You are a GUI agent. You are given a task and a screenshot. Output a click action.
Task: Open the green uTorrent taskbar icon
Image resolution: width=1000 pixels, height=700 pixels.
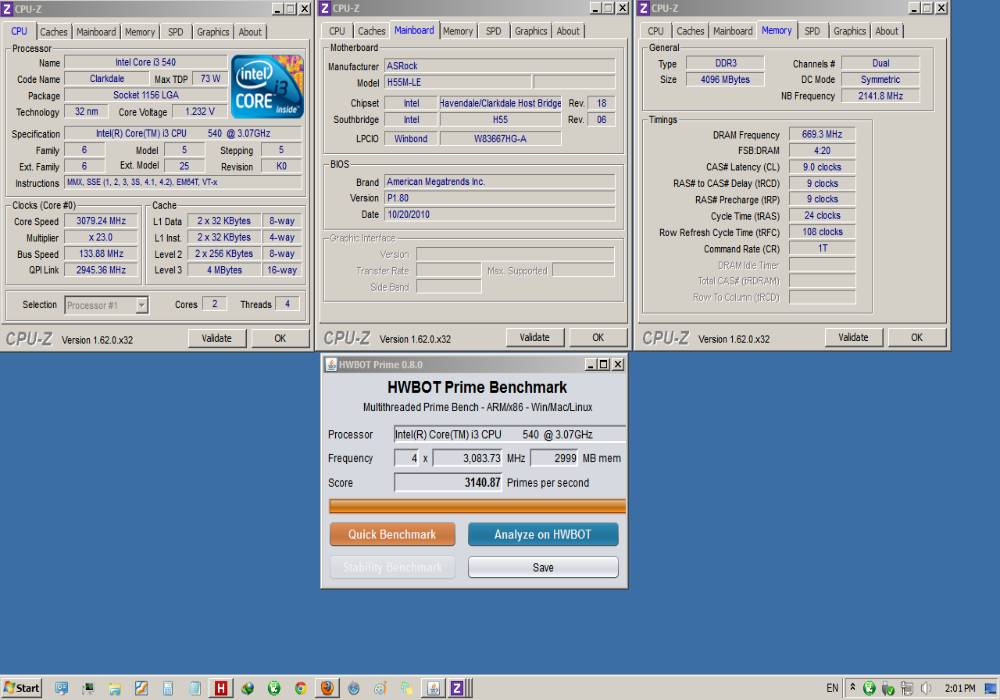(x=274, y=688)
